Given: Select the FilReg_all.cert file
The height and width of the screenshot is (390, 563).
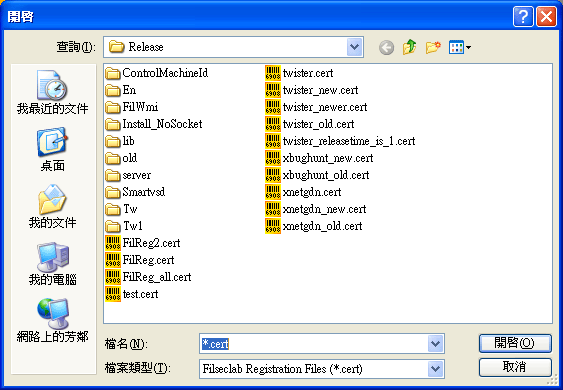Looking at the screenshot, I should (x=148, y=277).
